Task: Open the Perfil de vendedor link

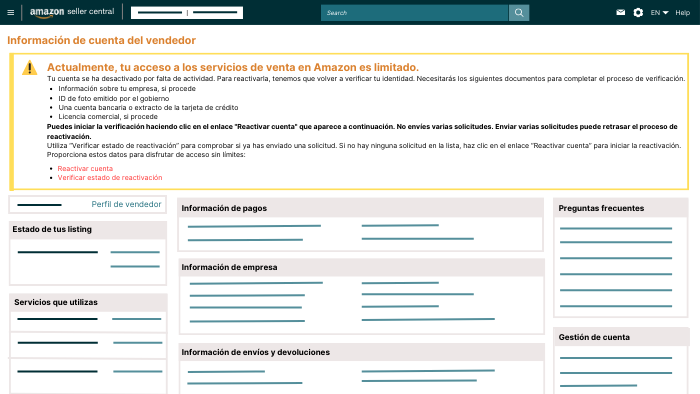Action: (126, 204)
